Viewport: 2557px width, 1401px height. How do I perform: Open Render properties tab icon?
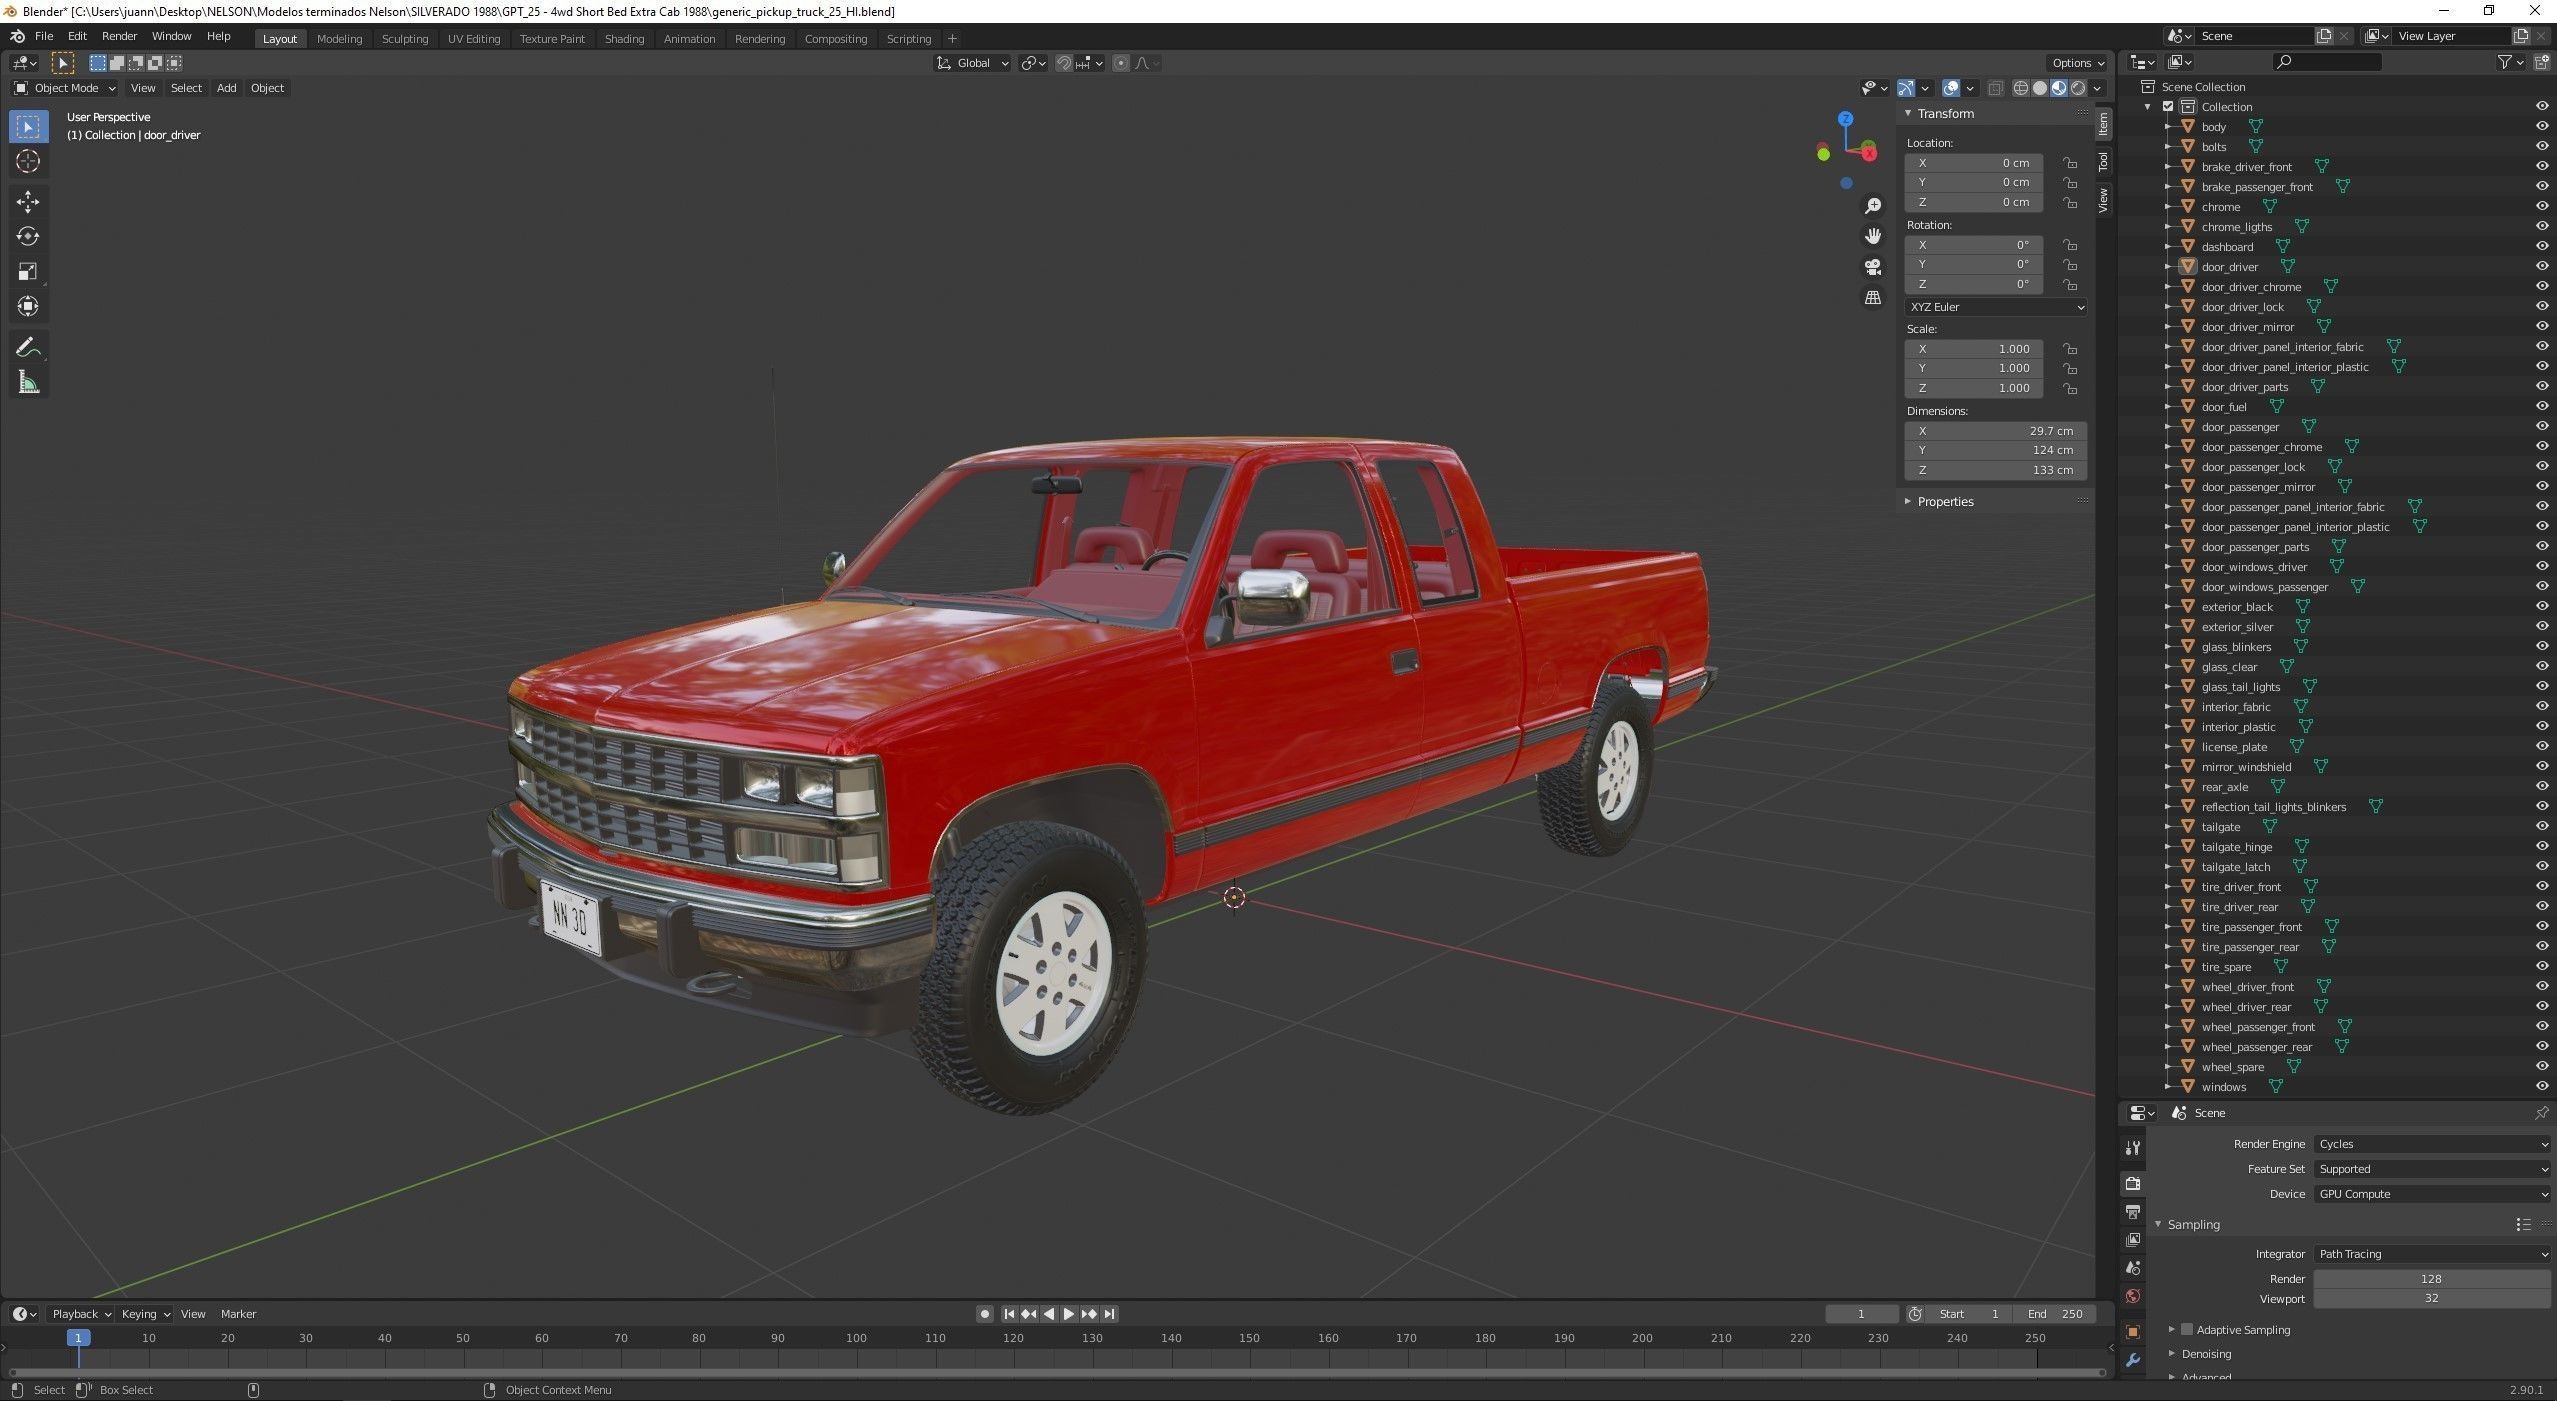(2133, 1183)
